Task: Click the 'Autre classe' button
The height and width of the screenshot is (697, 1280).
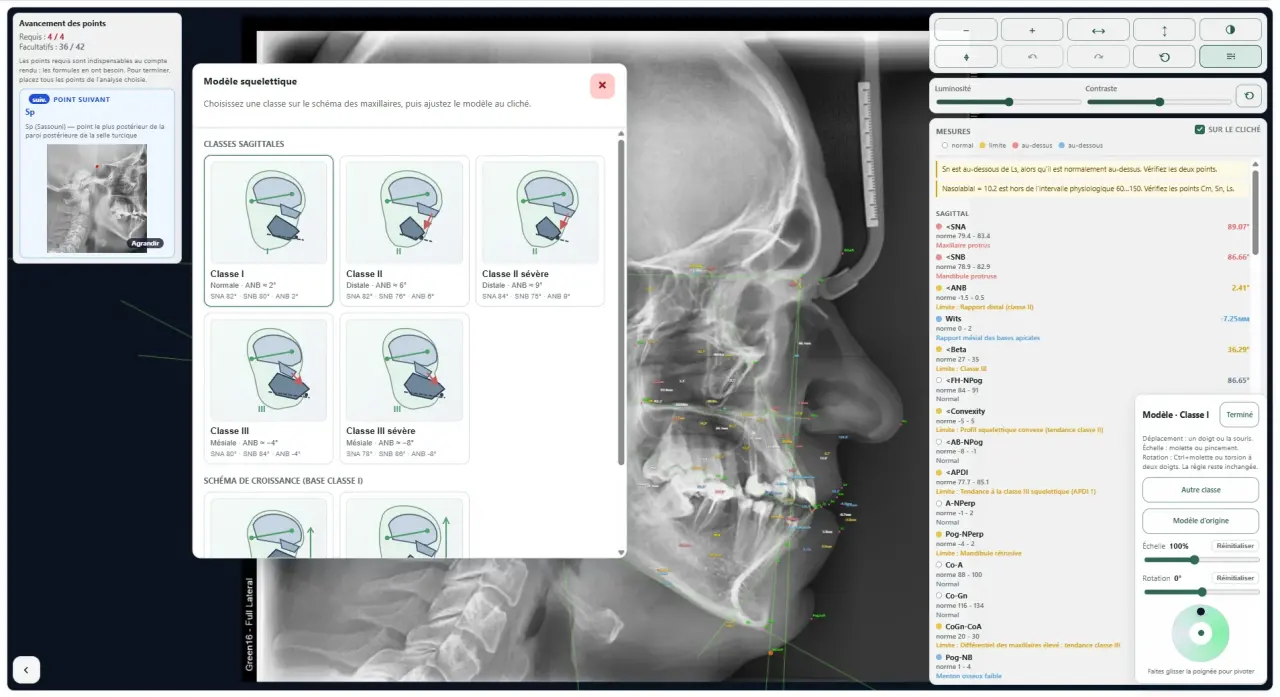Action: tap(1200, 490)
